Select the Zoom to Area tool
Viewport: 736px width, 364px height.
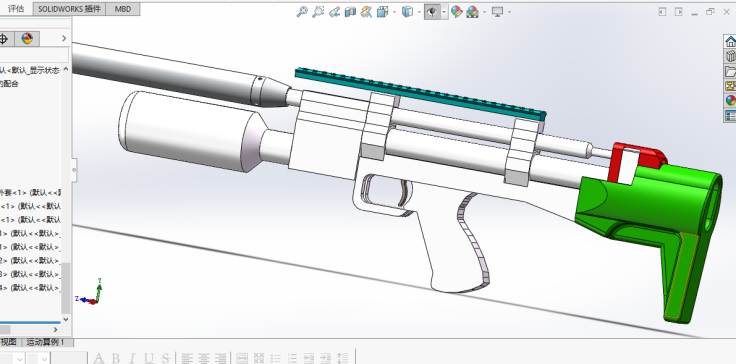pos(318,12)
